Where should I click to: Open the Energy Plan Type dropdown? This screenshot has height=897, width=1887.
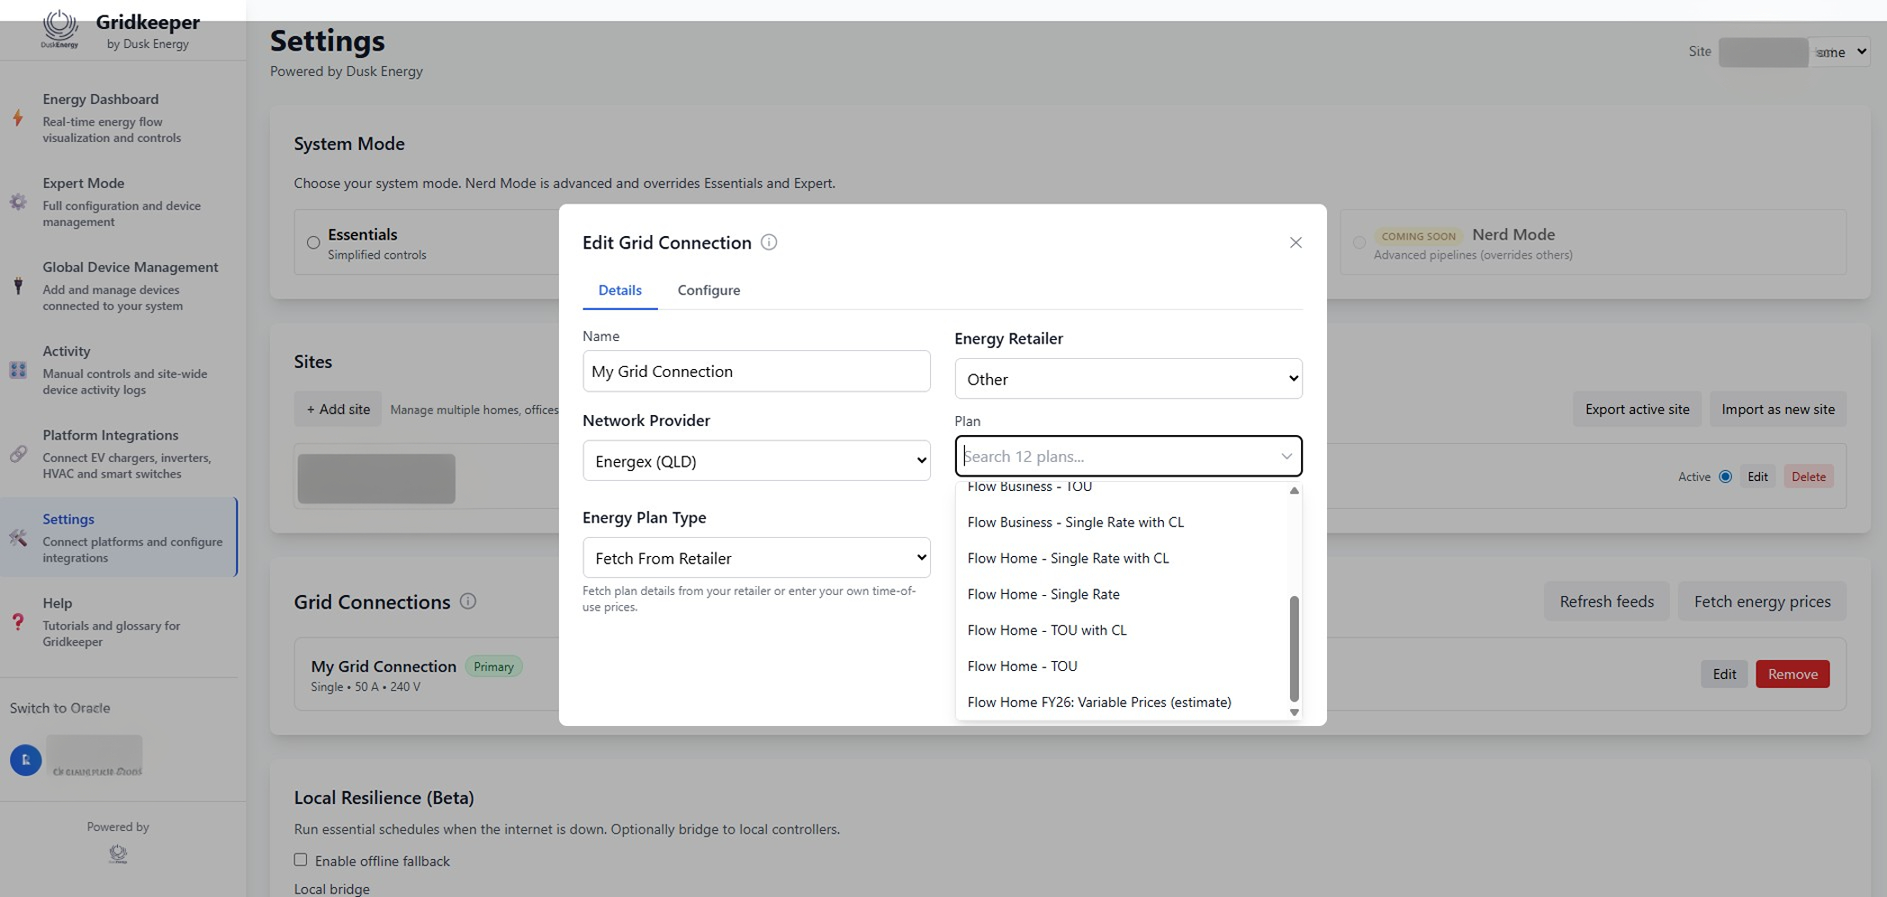tap(756, 558)
